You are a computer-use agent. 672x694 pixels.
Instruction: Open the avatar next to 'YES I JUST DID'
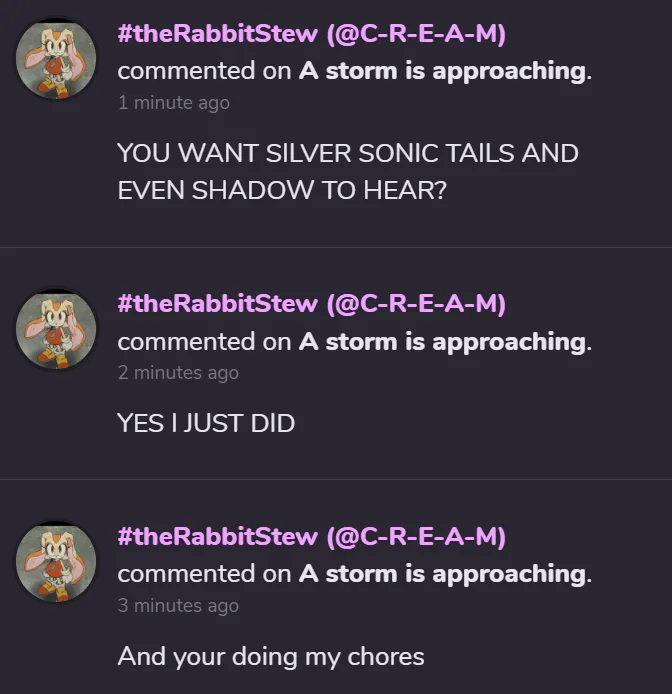tap(56, 329)
